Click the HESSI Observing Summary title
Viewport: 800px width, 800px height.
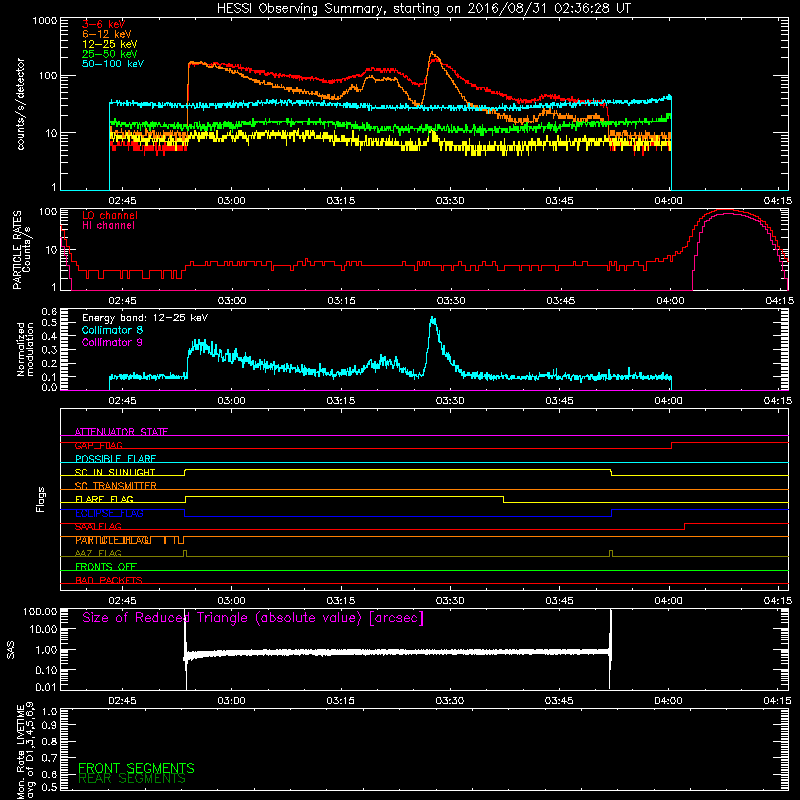(x=424, y=9)
